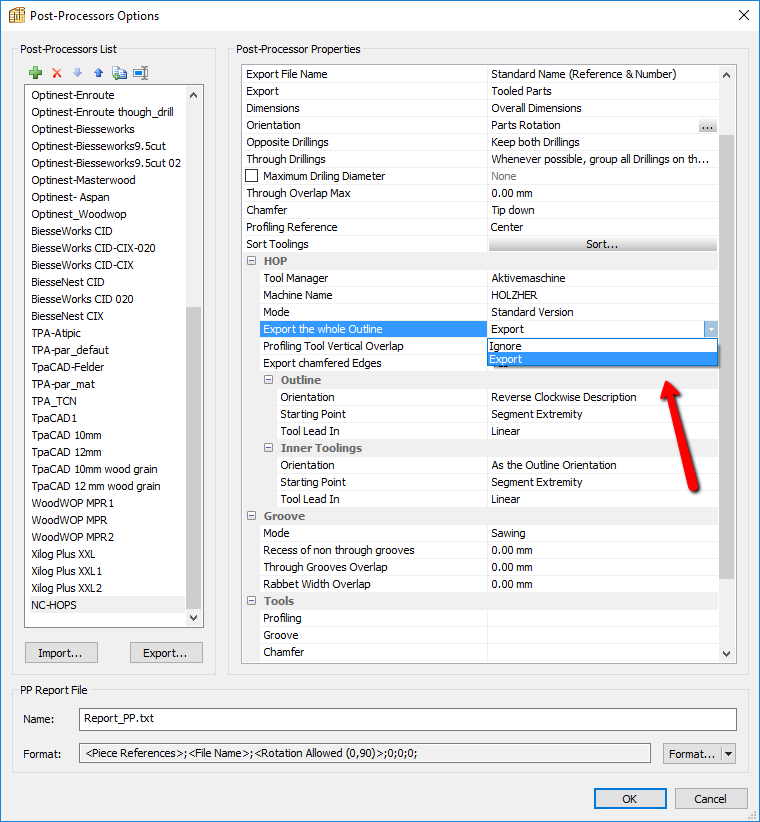
Task: Close the Post-Processors Options dialog
Action: 744,15
